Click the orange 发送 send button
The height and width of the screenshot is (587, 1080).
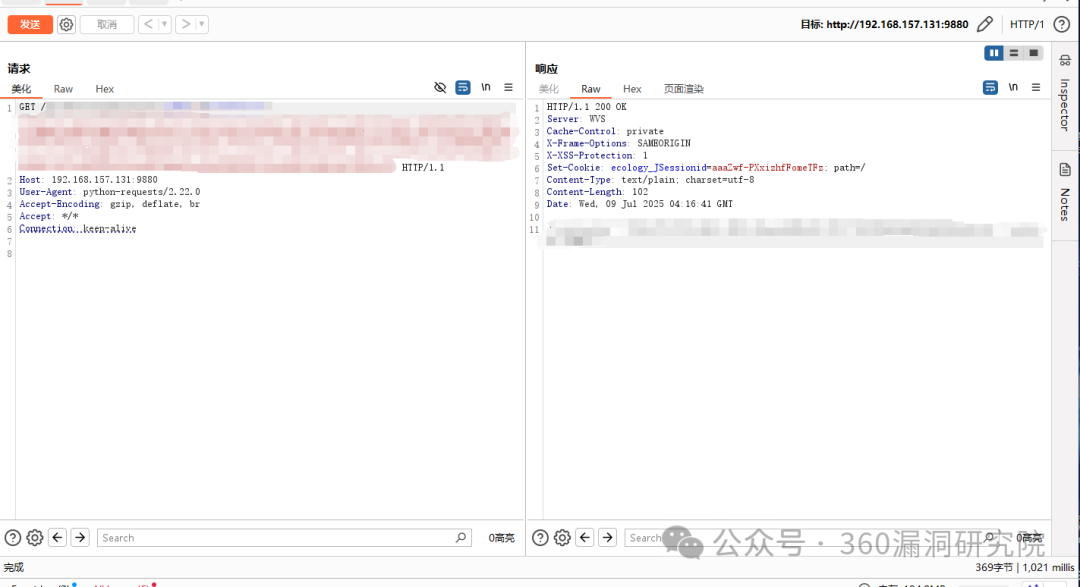pos(30,24)
